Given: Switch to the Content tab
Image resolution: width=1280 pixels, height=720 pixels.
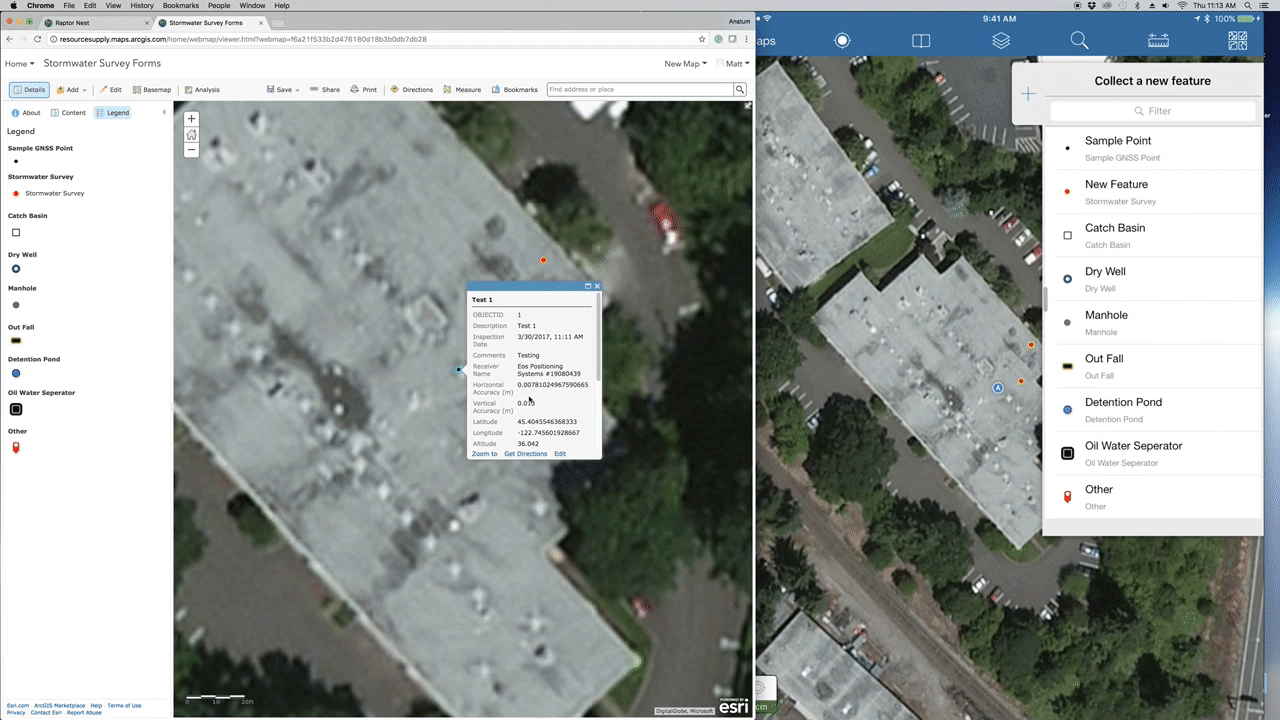Looking at the screenshot, I should coord(69,113).
